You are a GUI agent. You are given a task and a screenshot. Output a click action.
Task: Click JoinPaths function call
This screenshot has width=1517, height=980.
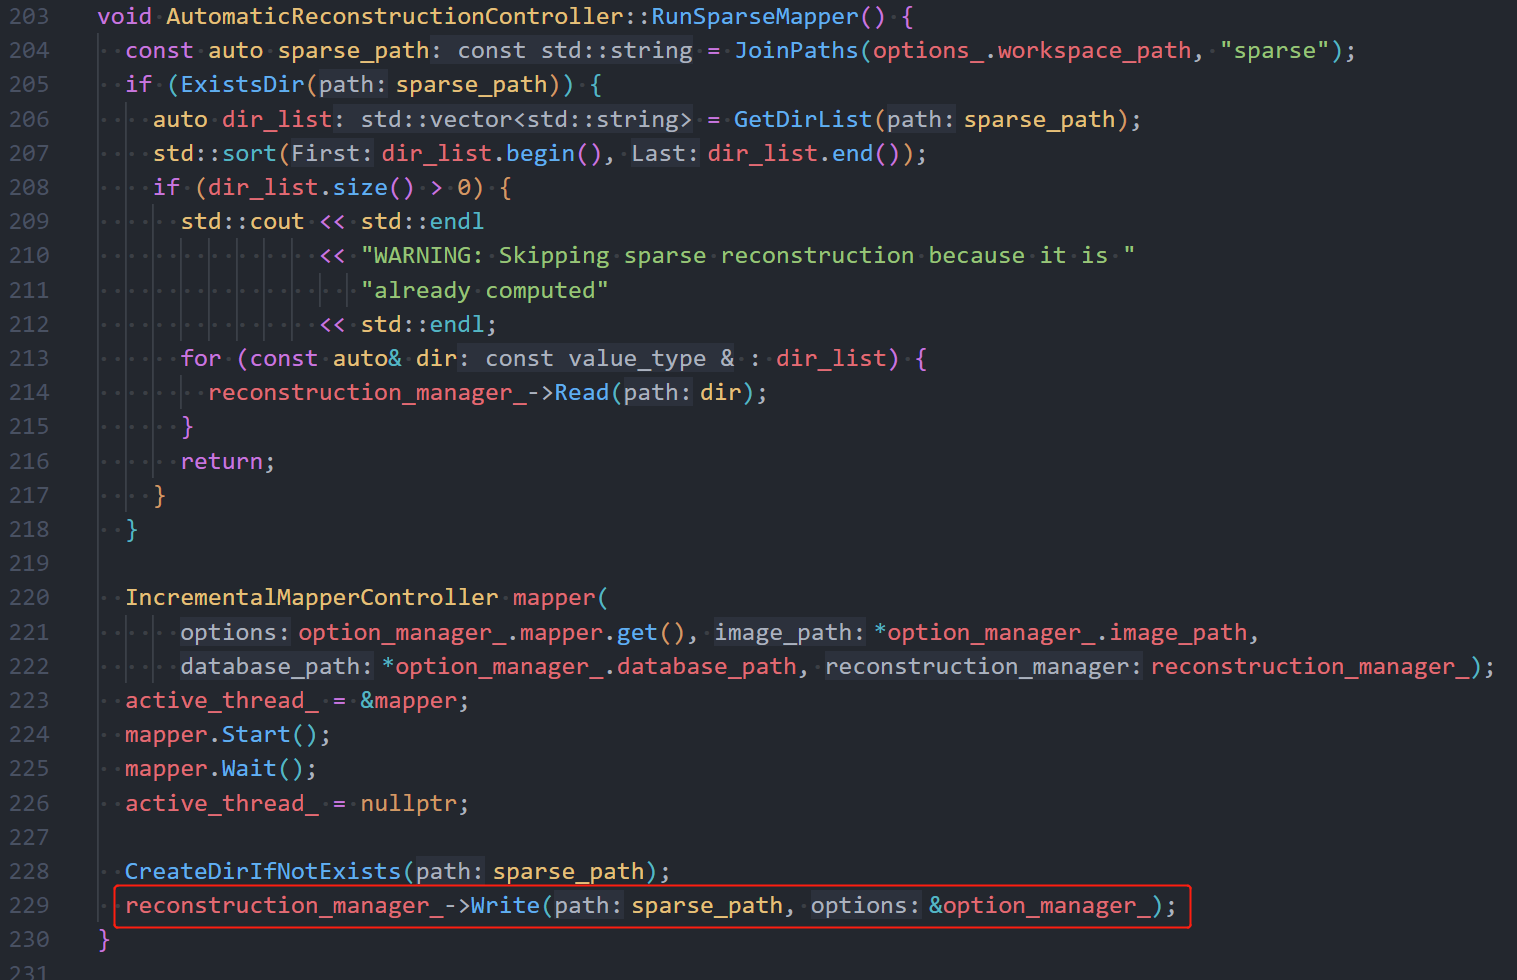click(x=796, y=50)
